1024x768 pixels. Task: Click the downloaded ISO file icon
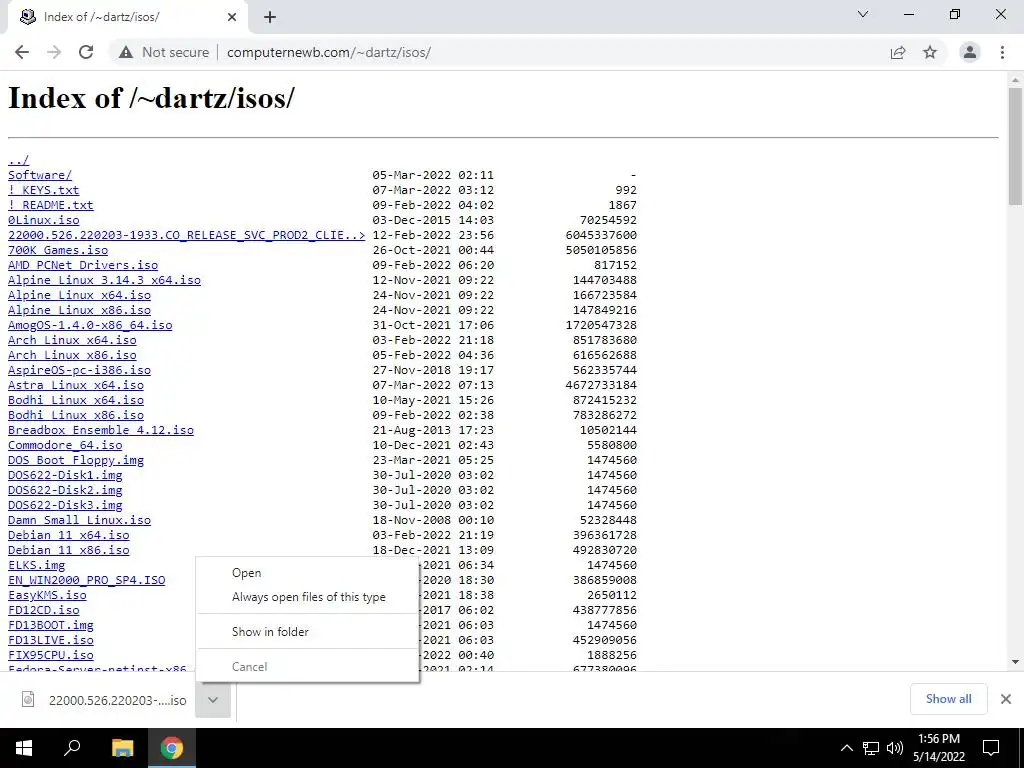pyautogui.click(x=28, y=699)
